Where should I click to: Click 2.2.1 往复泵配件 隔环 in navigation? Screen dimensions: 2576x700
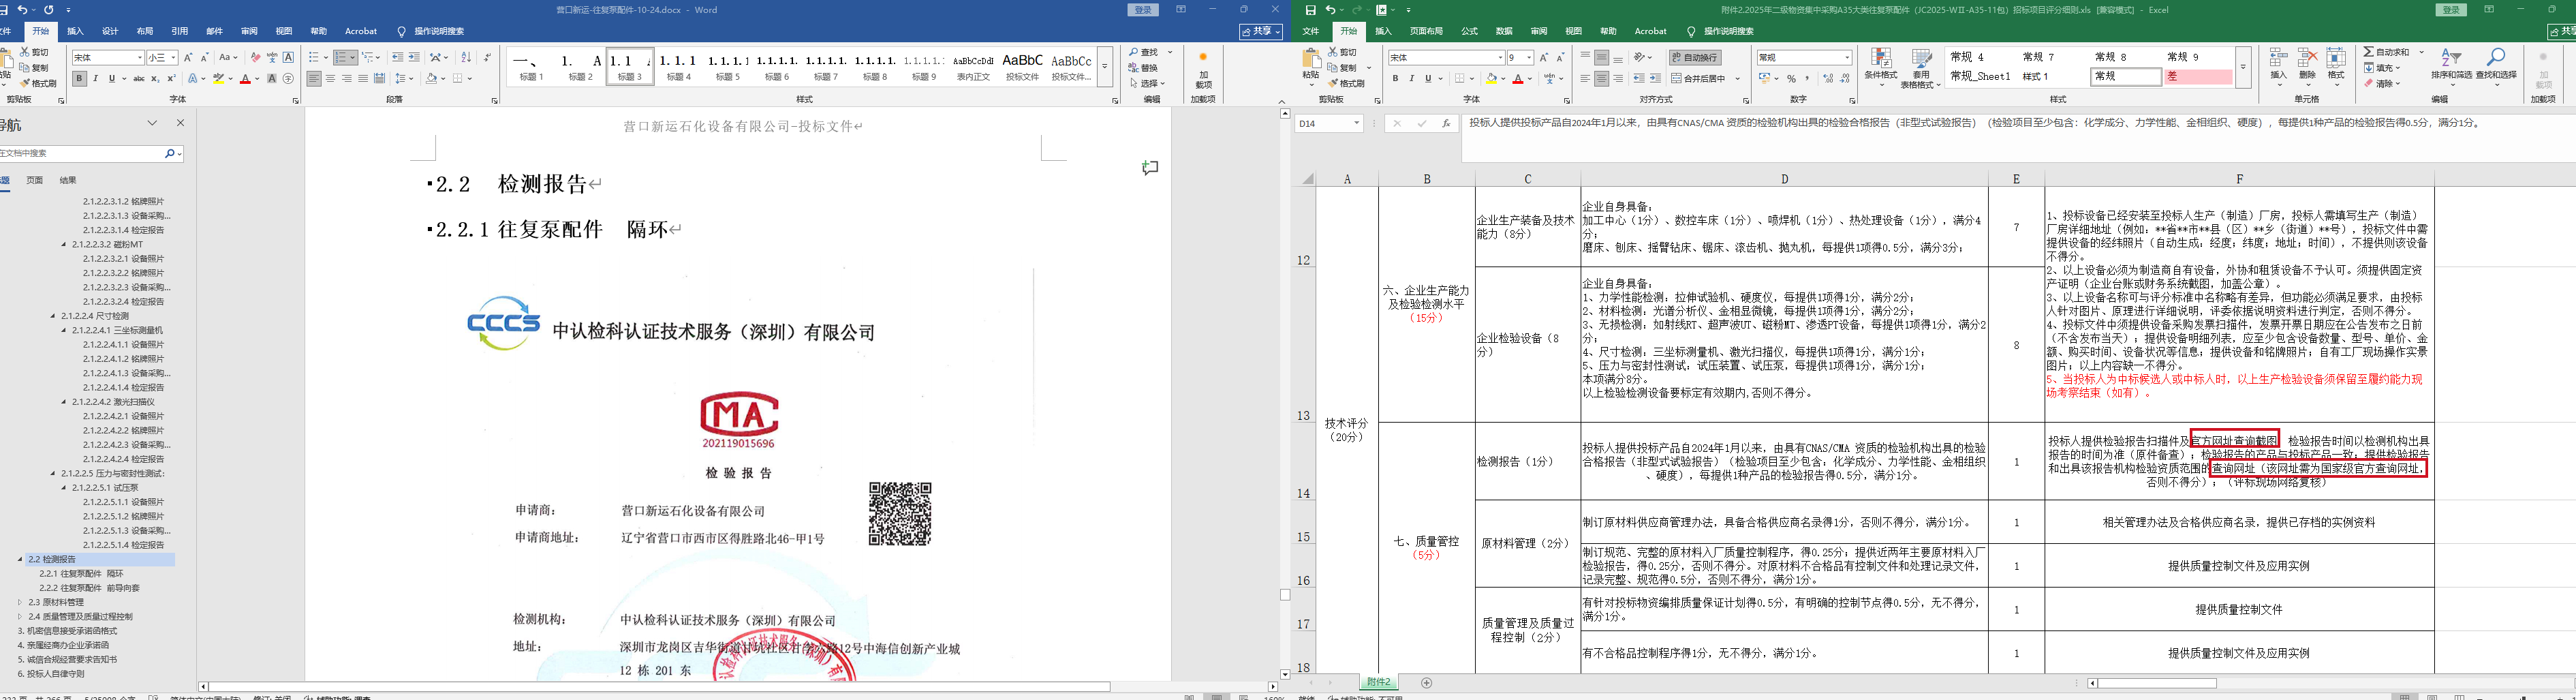(x=81, y=574)
